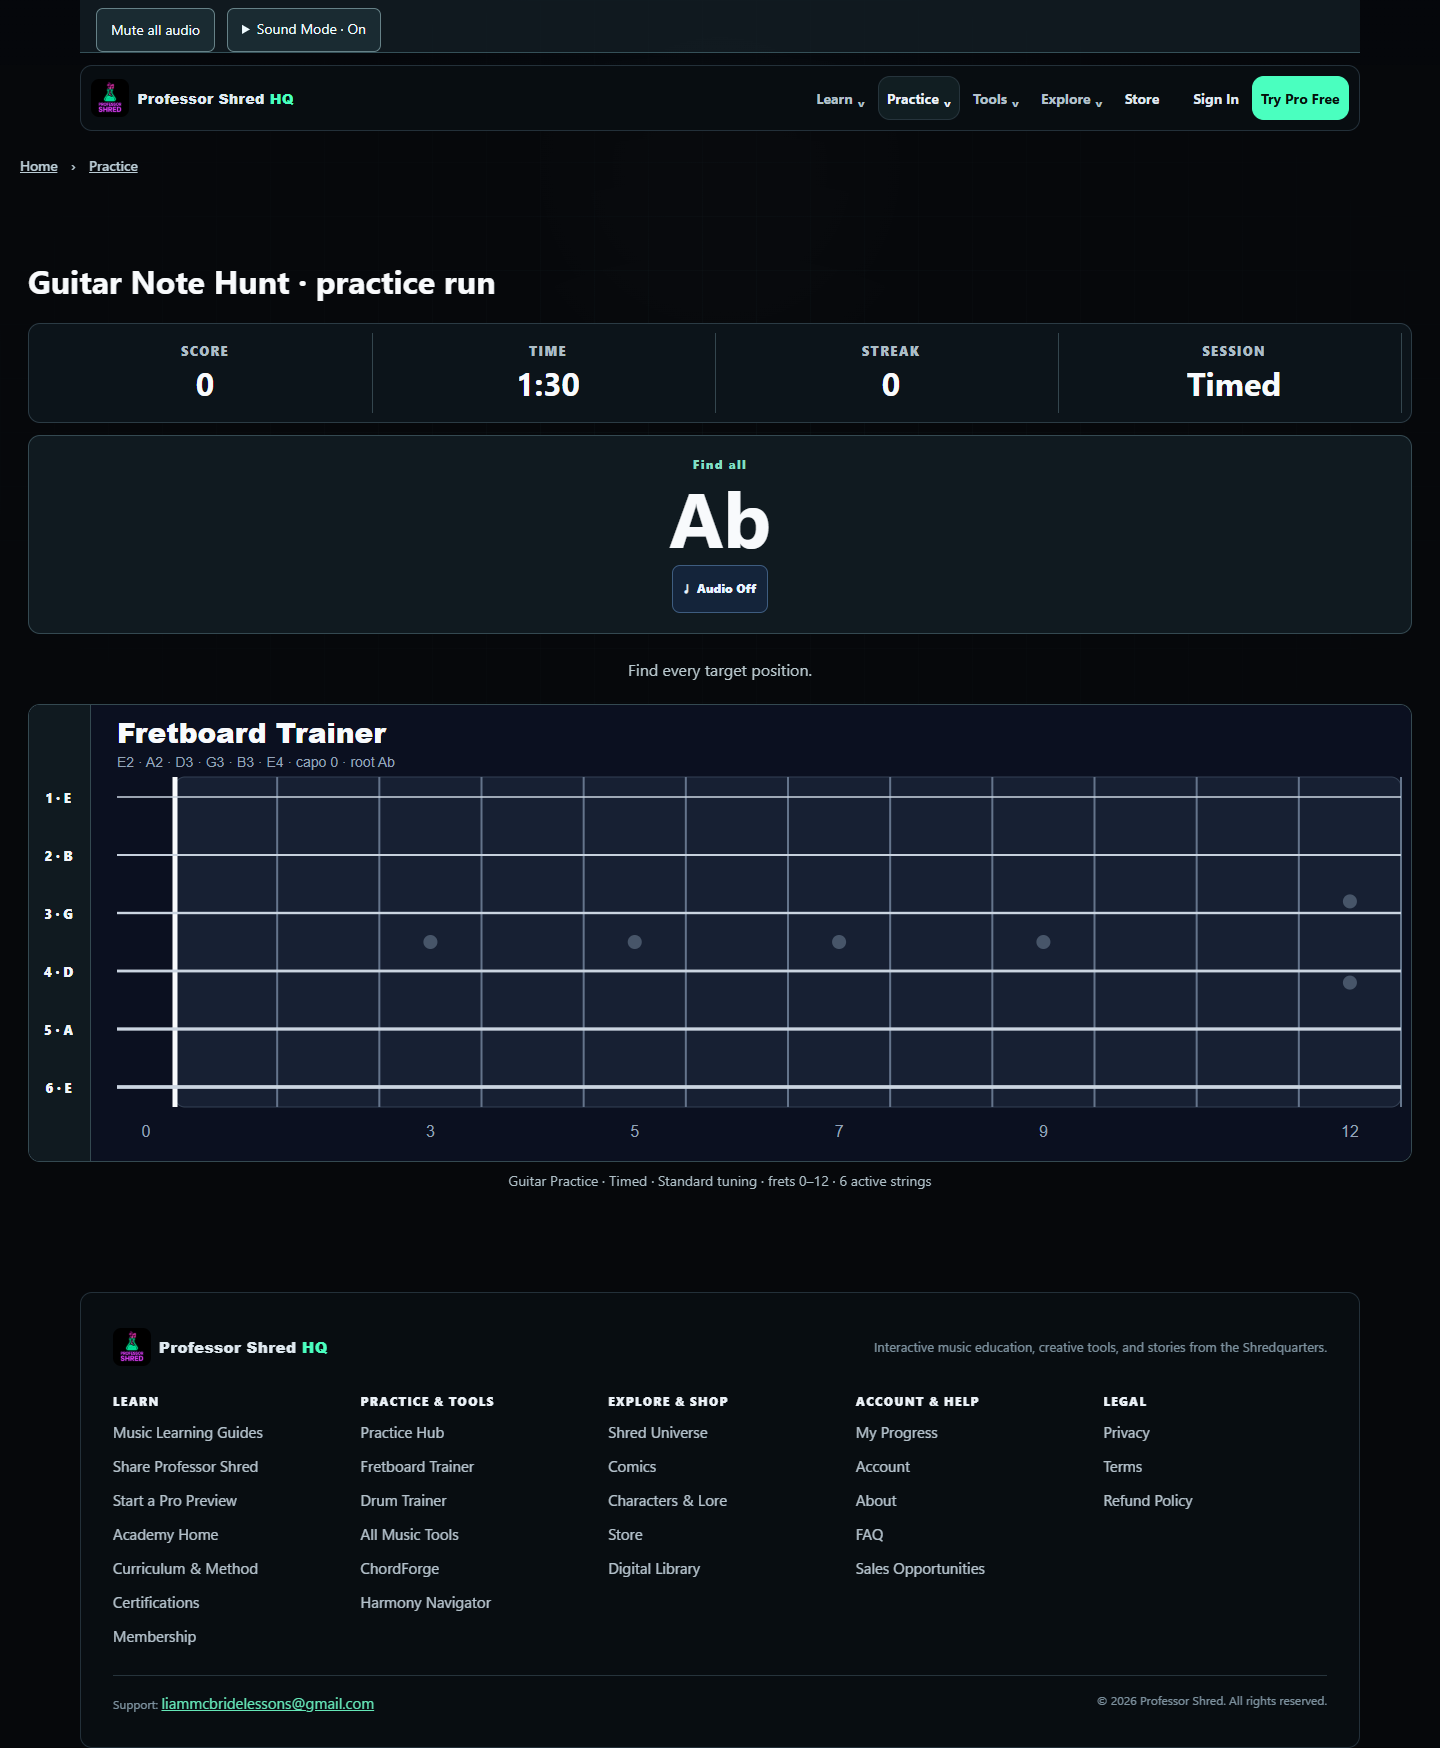The height and width of the screenshot is (1748, 1440).
Task: Click Sign In in the header
Action: (x=1216, y=99)
